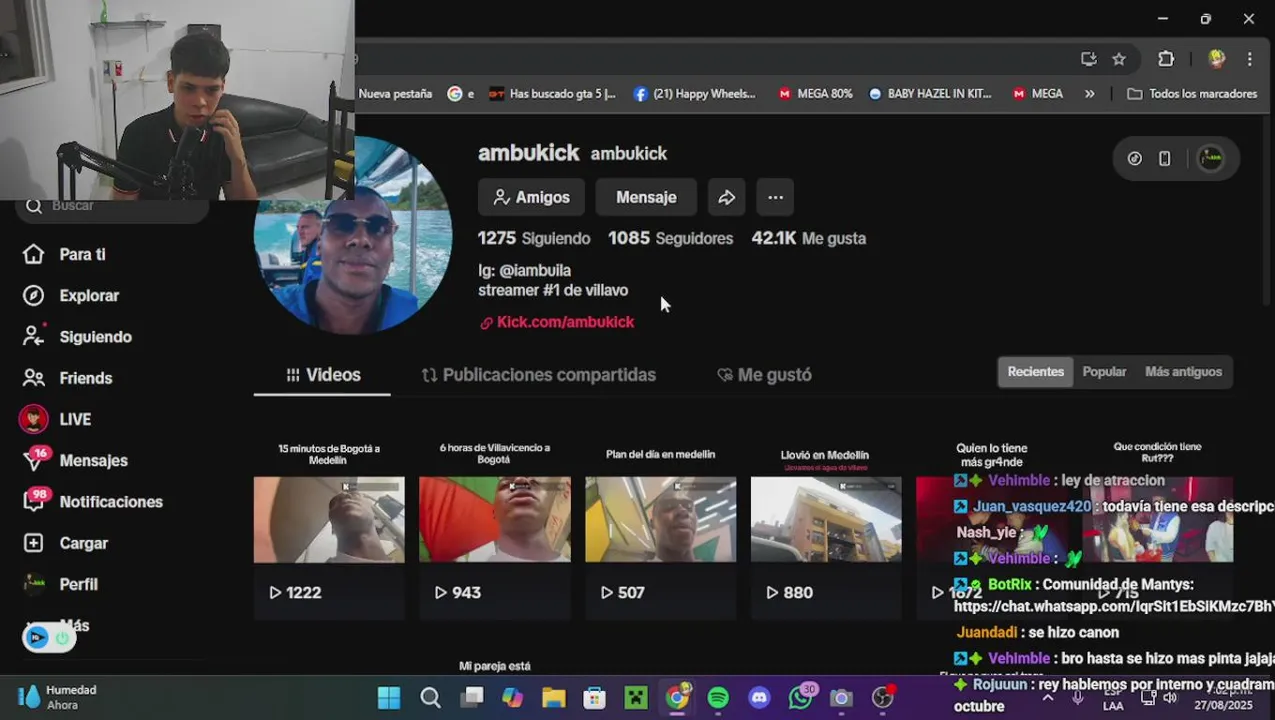Open File Explorer from the taskbar
This screenshot has height=720, width=1275.
coord(553,697)
